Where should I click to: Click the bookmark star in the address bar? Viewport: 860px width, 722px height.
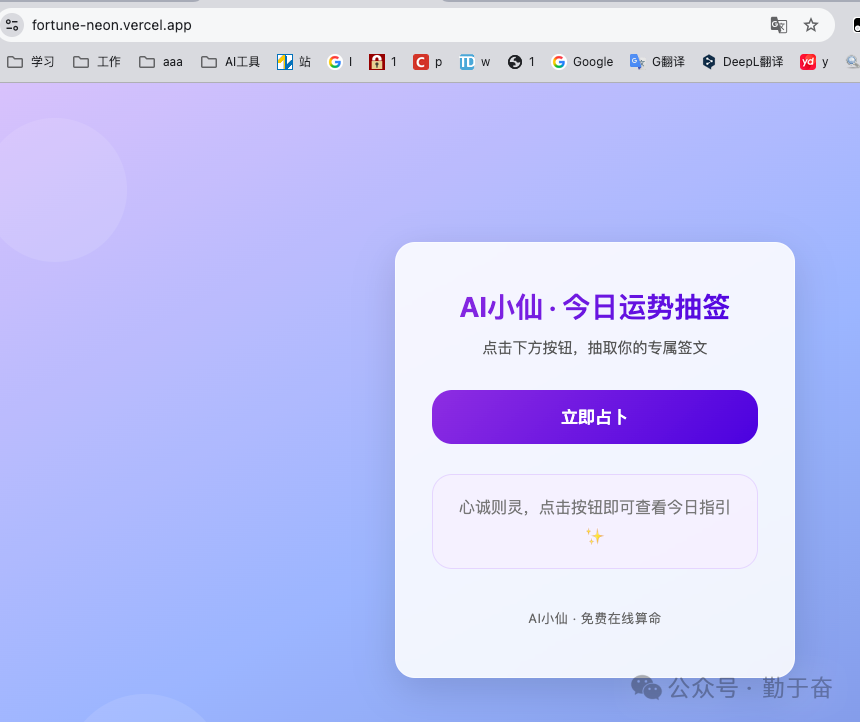(811, 24)
